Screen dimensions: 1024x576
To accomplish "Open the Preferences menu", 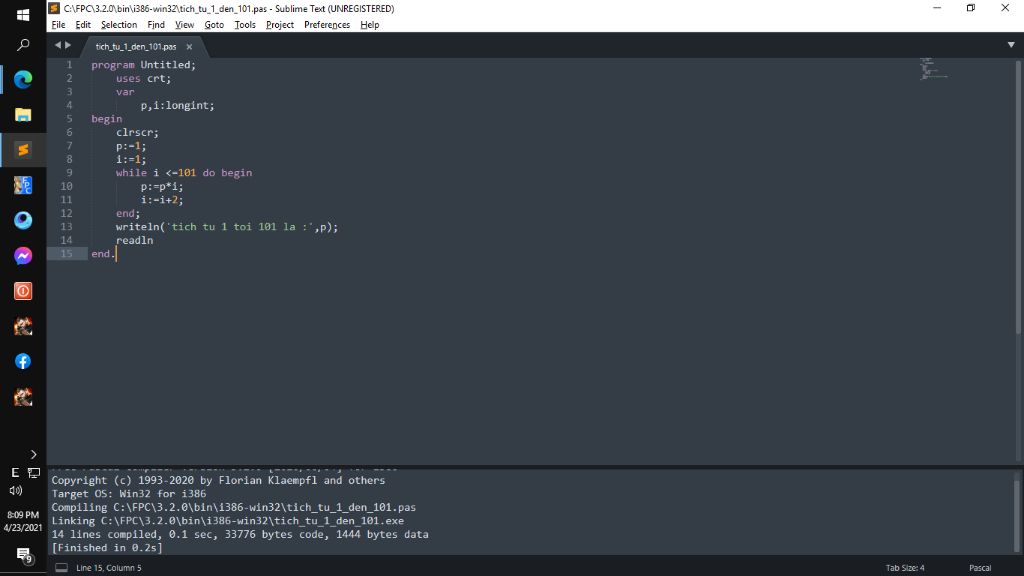I will (x=327, y=25).
